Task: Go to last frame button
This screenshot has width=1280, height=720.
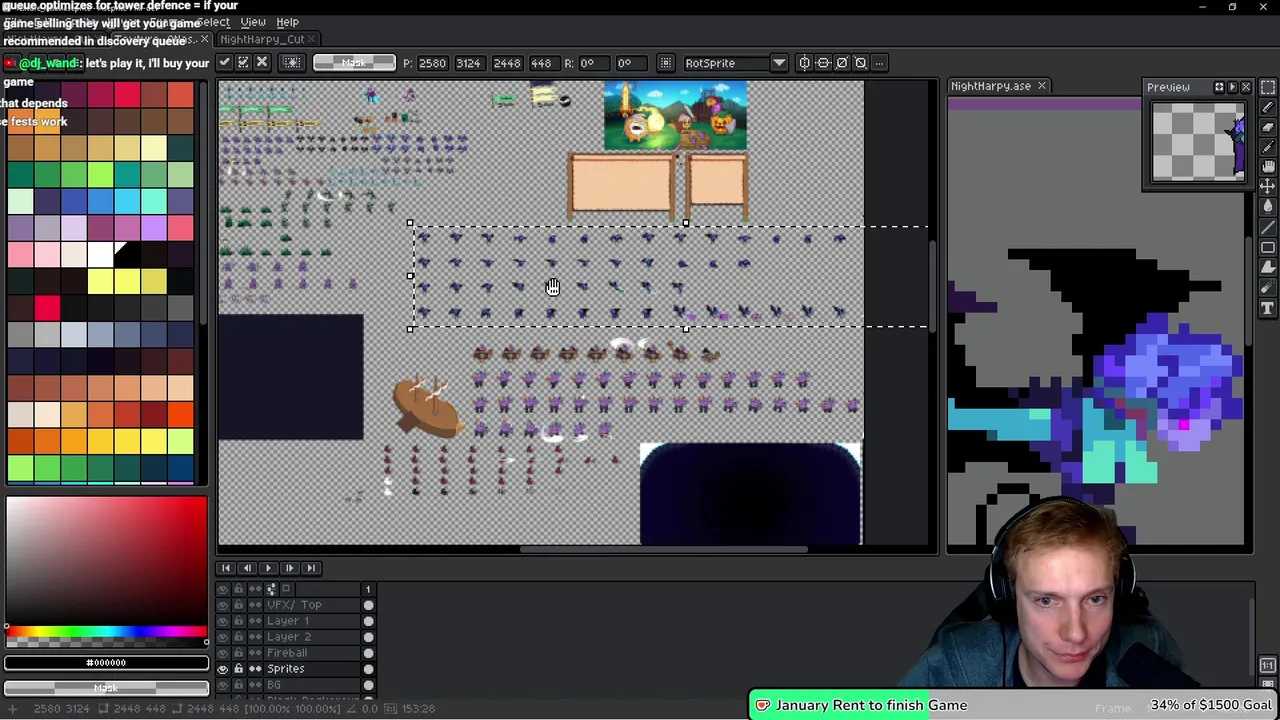Action: (311, 568)
